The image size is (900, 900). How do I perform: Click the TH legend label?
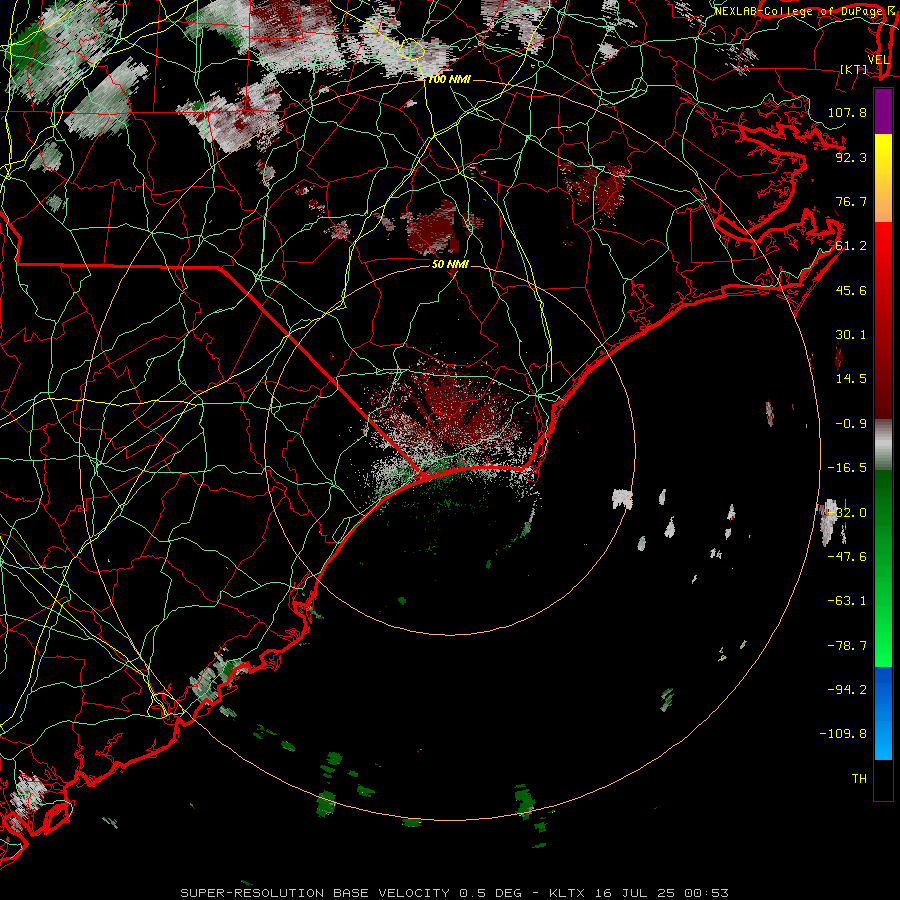[859, 779]
